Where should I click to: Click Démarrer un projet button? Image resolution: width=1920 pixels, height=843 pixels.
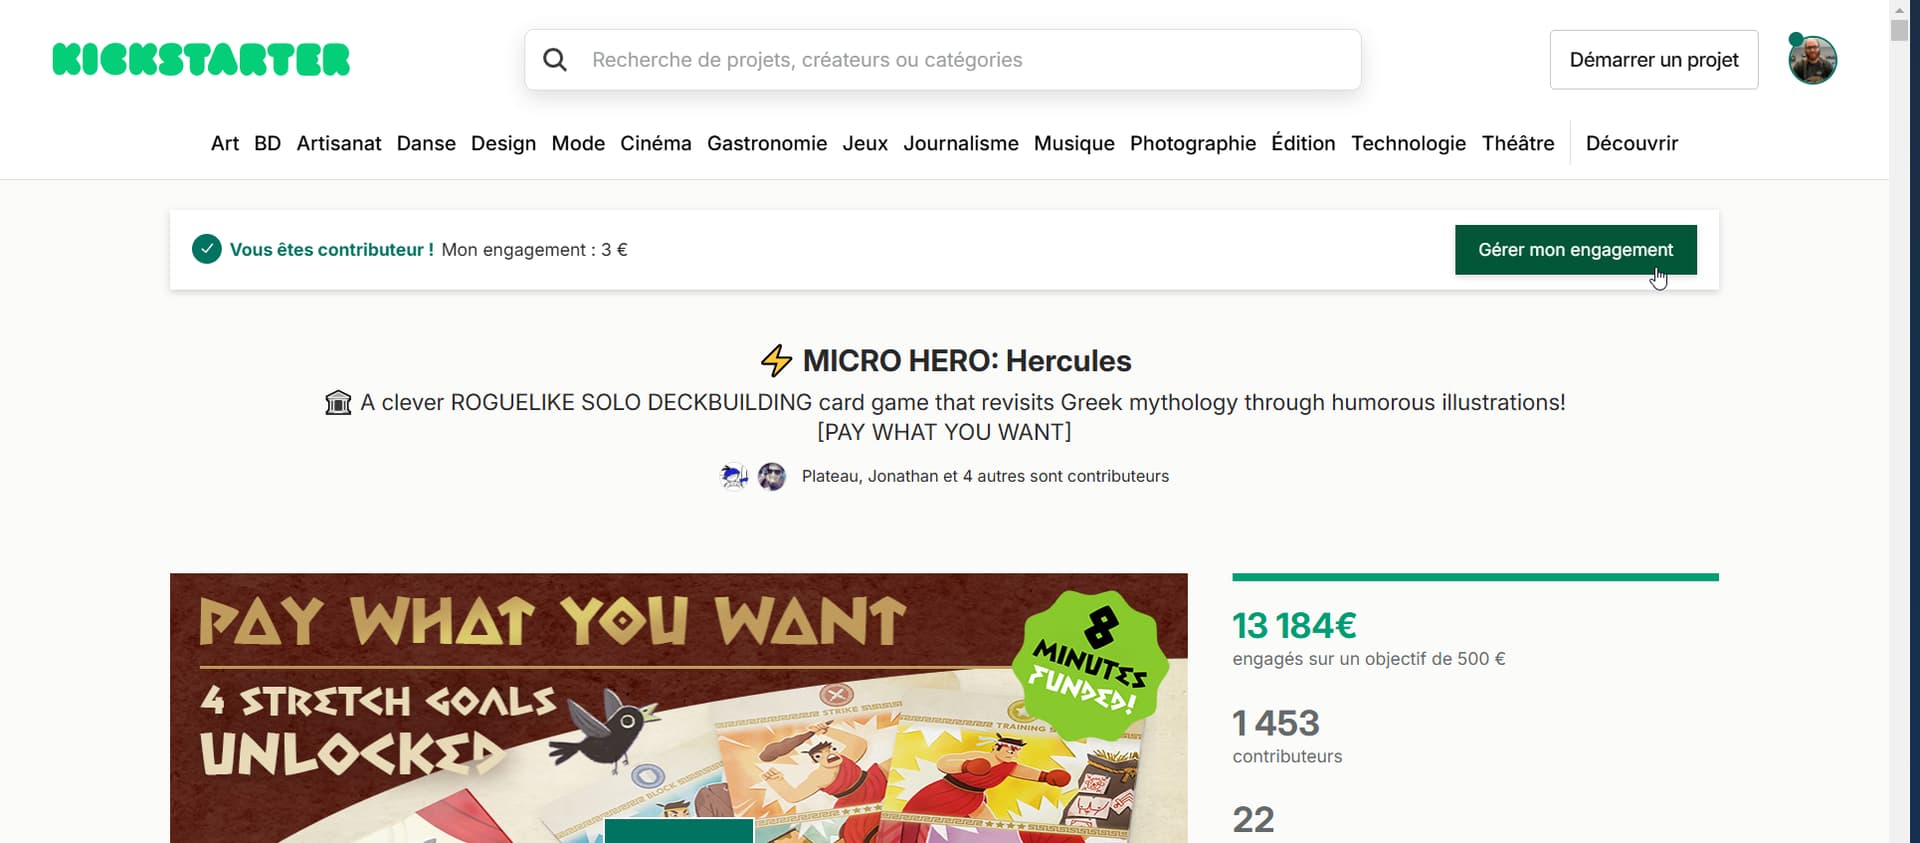1654,60
